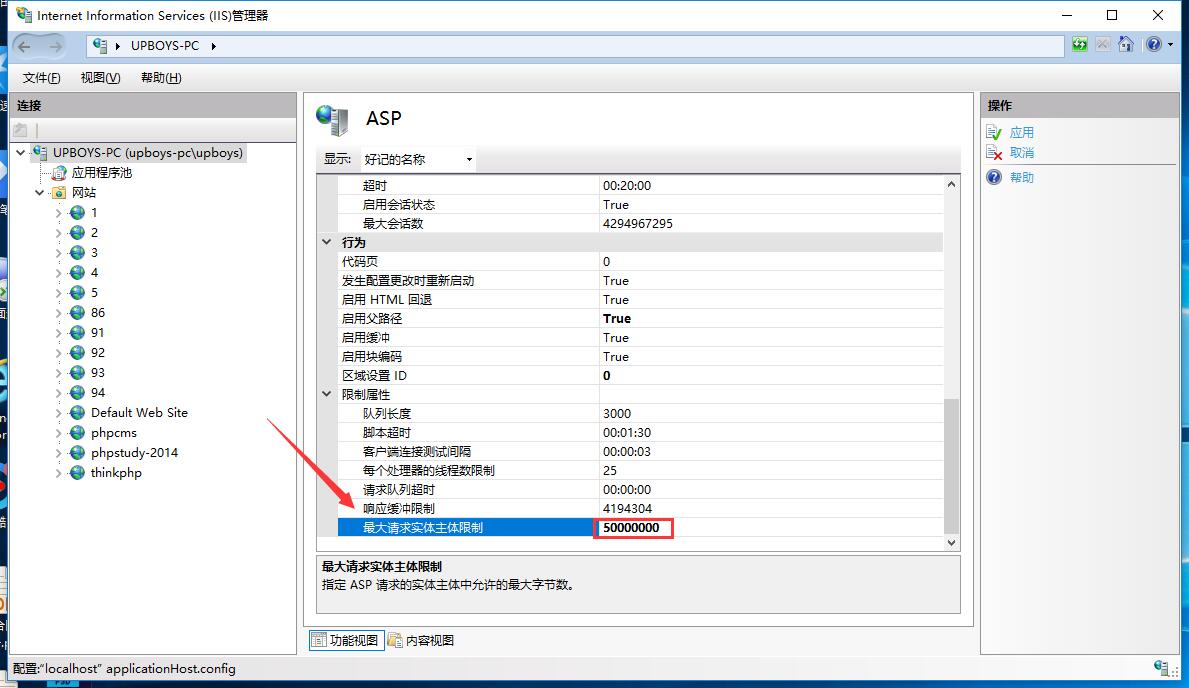The height and width of the screenshot is (688, 1189).
Task: Expand site 1 in tree
Action: tap(58, 213)
